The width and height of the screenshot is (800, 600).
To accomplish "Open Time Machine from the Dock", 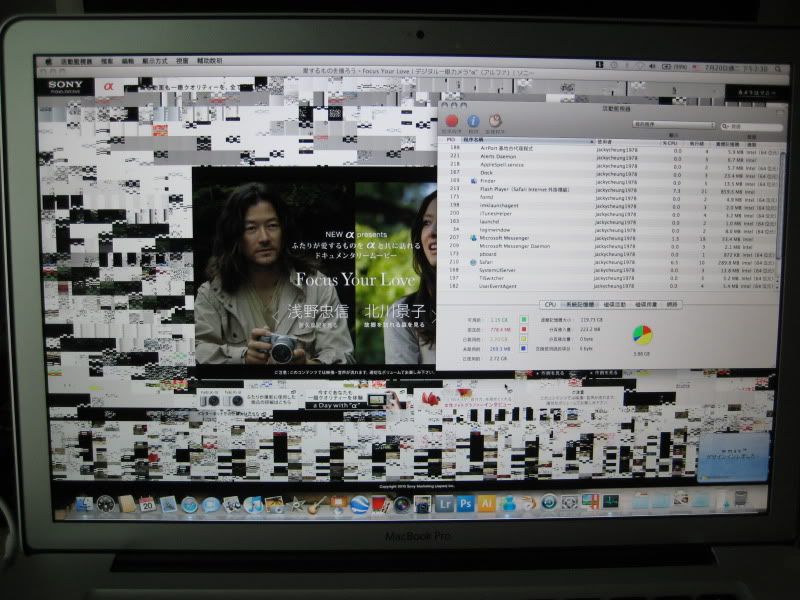I will click(549, 503).
